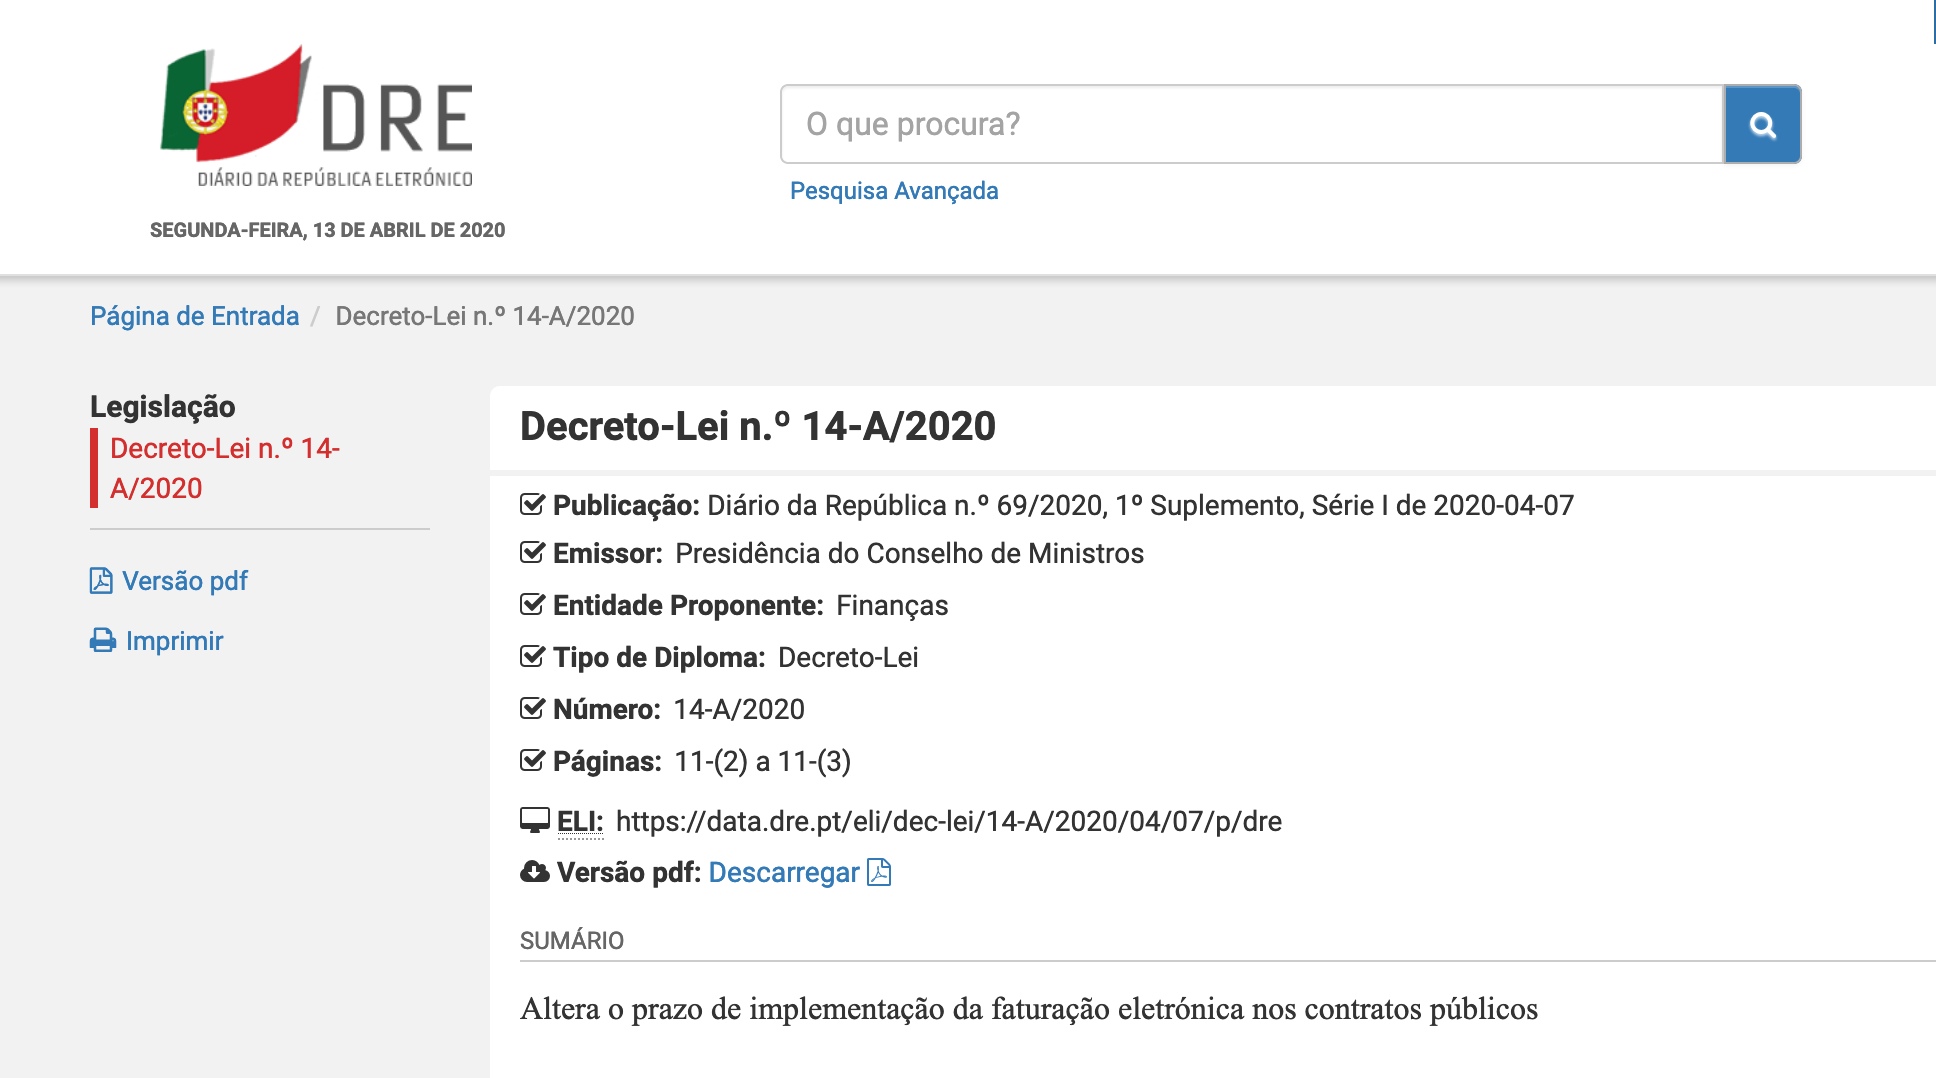Click the check icon beside Número

[x=533, y=709]
